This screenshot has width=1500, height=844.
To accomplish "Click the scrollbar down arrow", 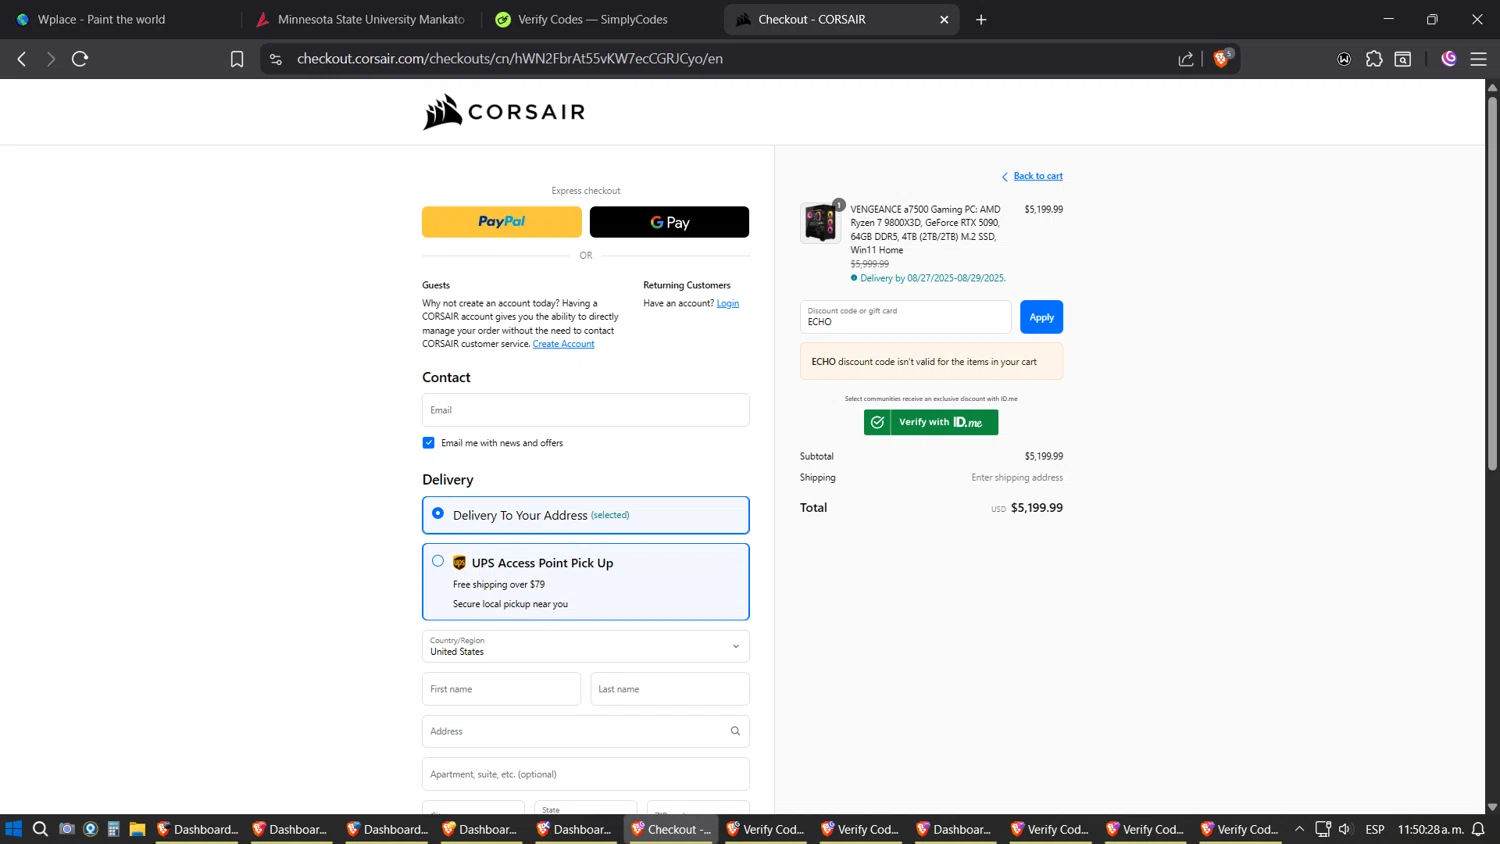I will [1492, 807].
